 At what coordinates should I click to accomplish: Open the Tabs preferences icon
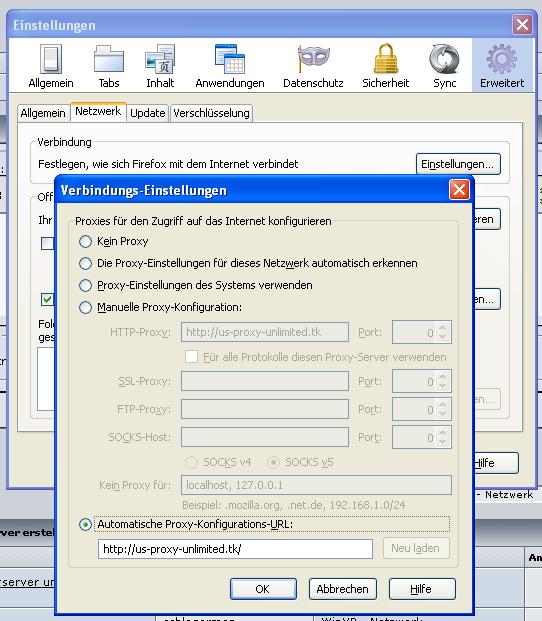(x=109, y=66)
